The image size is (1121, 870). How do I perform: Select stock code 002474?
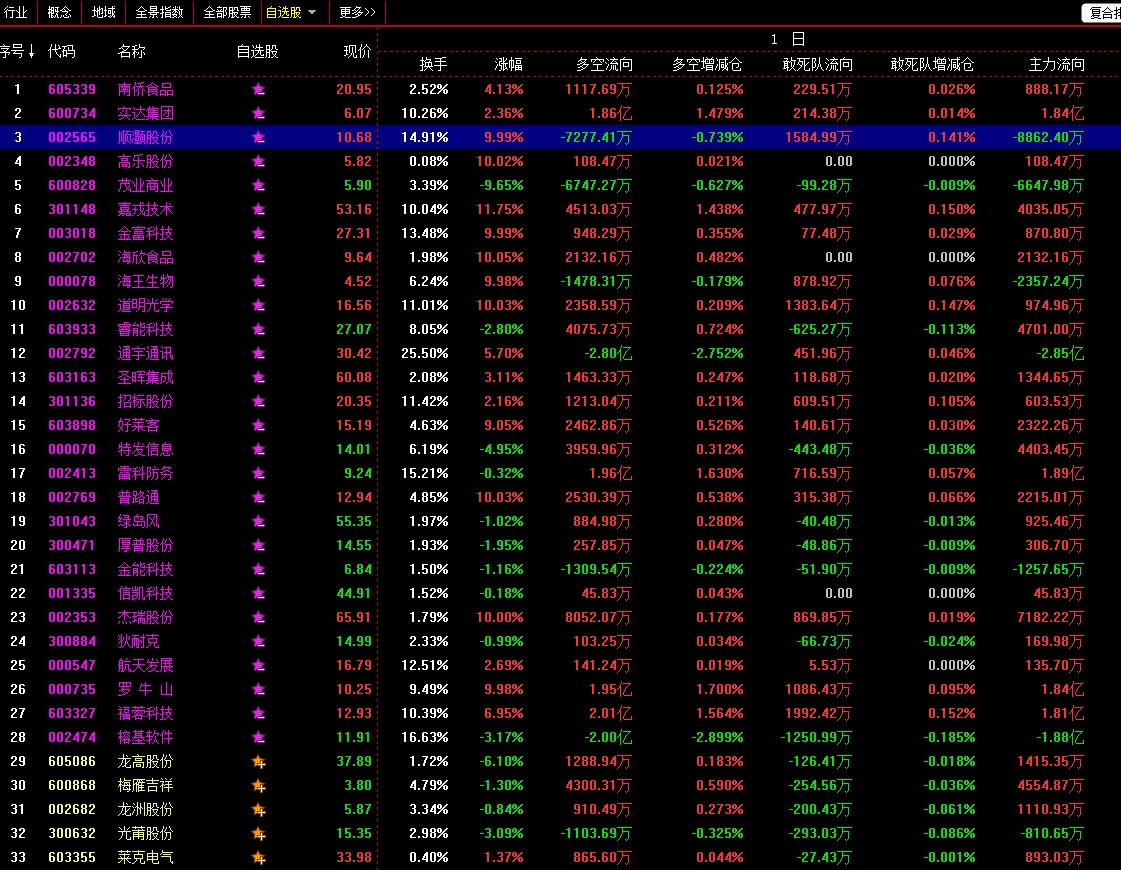click(71, 738)
